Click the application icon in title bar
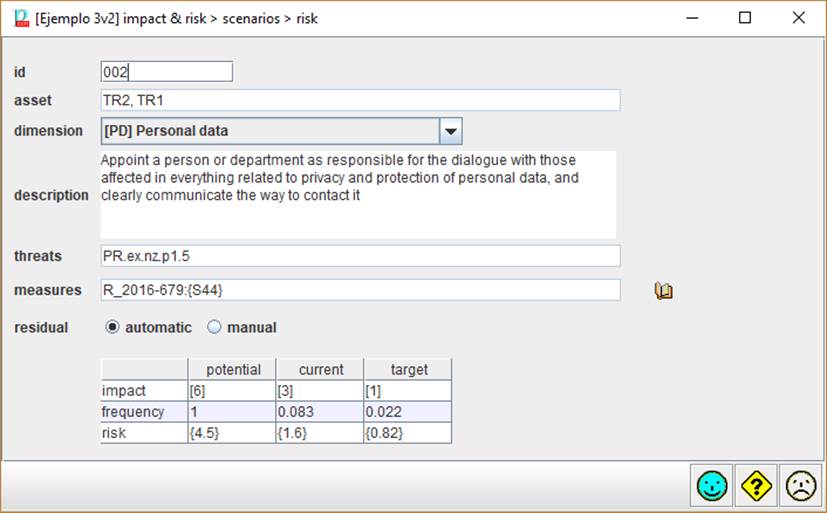Viewport: 827px width, 513px height. coord(20,18)
